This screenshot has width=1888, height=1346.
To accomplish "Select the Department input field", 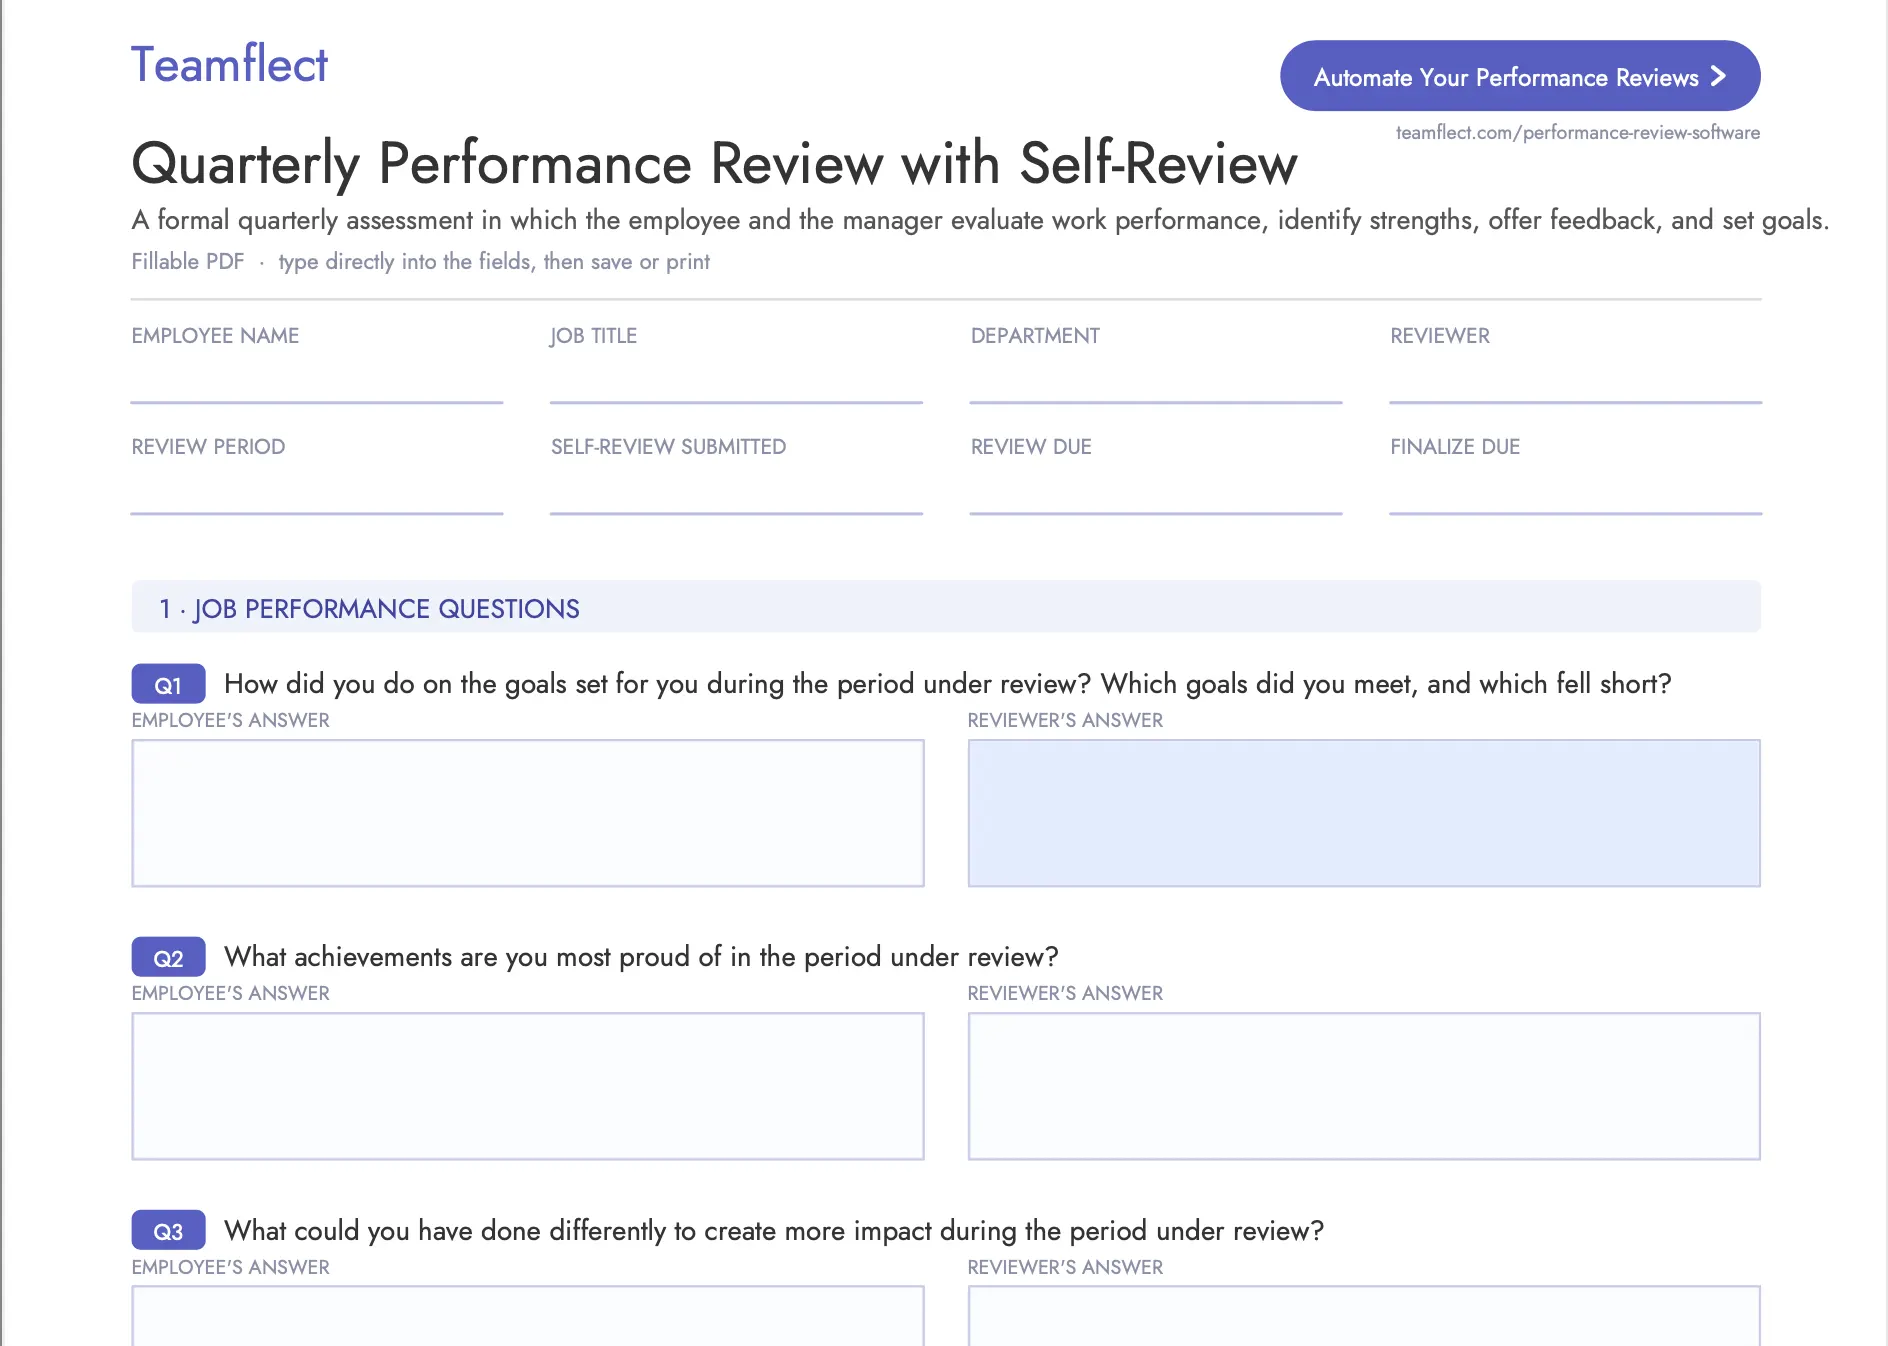I will pos(1156,380).
